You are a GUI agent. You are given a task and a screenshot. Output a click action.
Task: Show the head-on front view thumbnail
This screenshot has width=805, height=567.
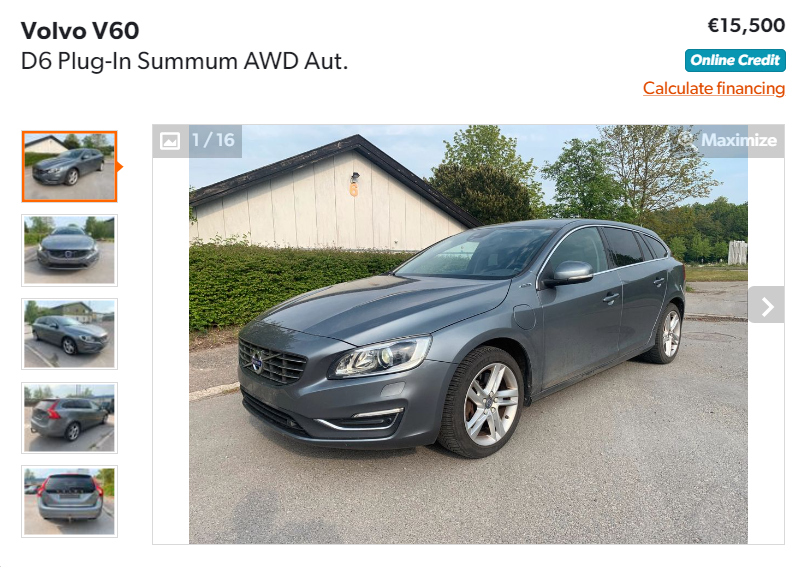[x=69, y=250]
